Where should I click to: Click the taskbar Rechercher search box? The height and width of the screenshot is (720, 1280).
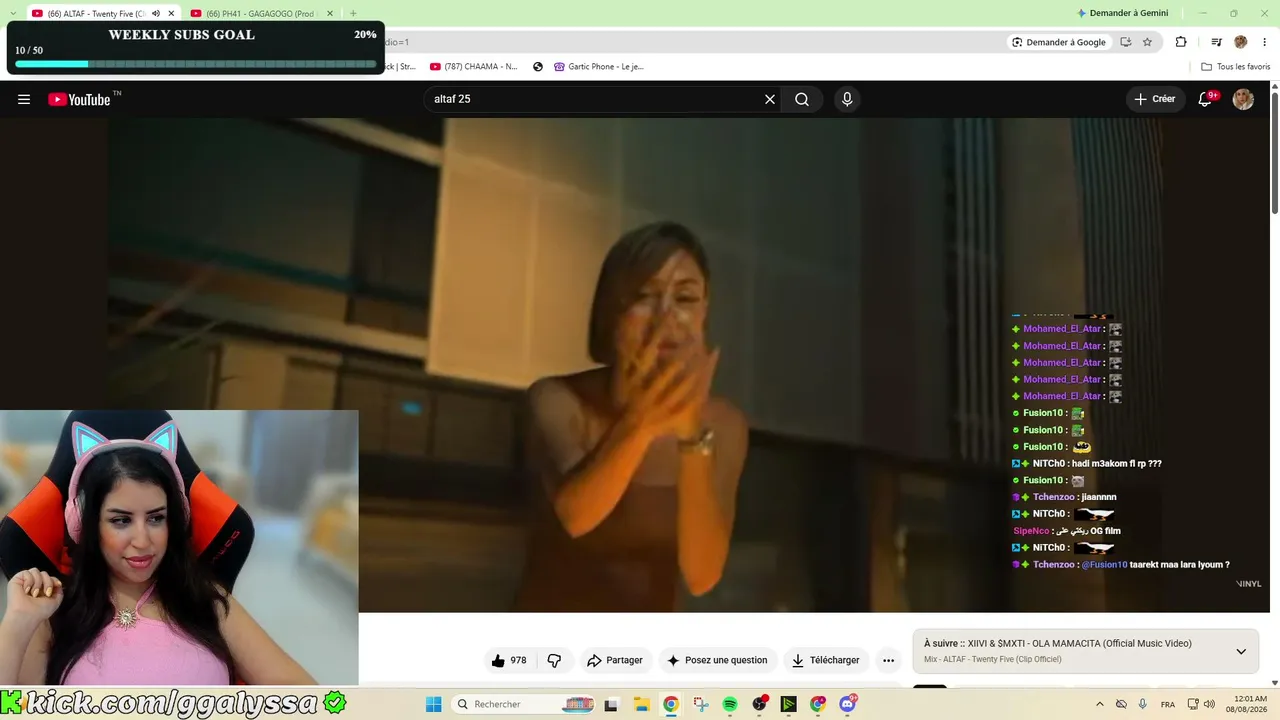[523, 704]
